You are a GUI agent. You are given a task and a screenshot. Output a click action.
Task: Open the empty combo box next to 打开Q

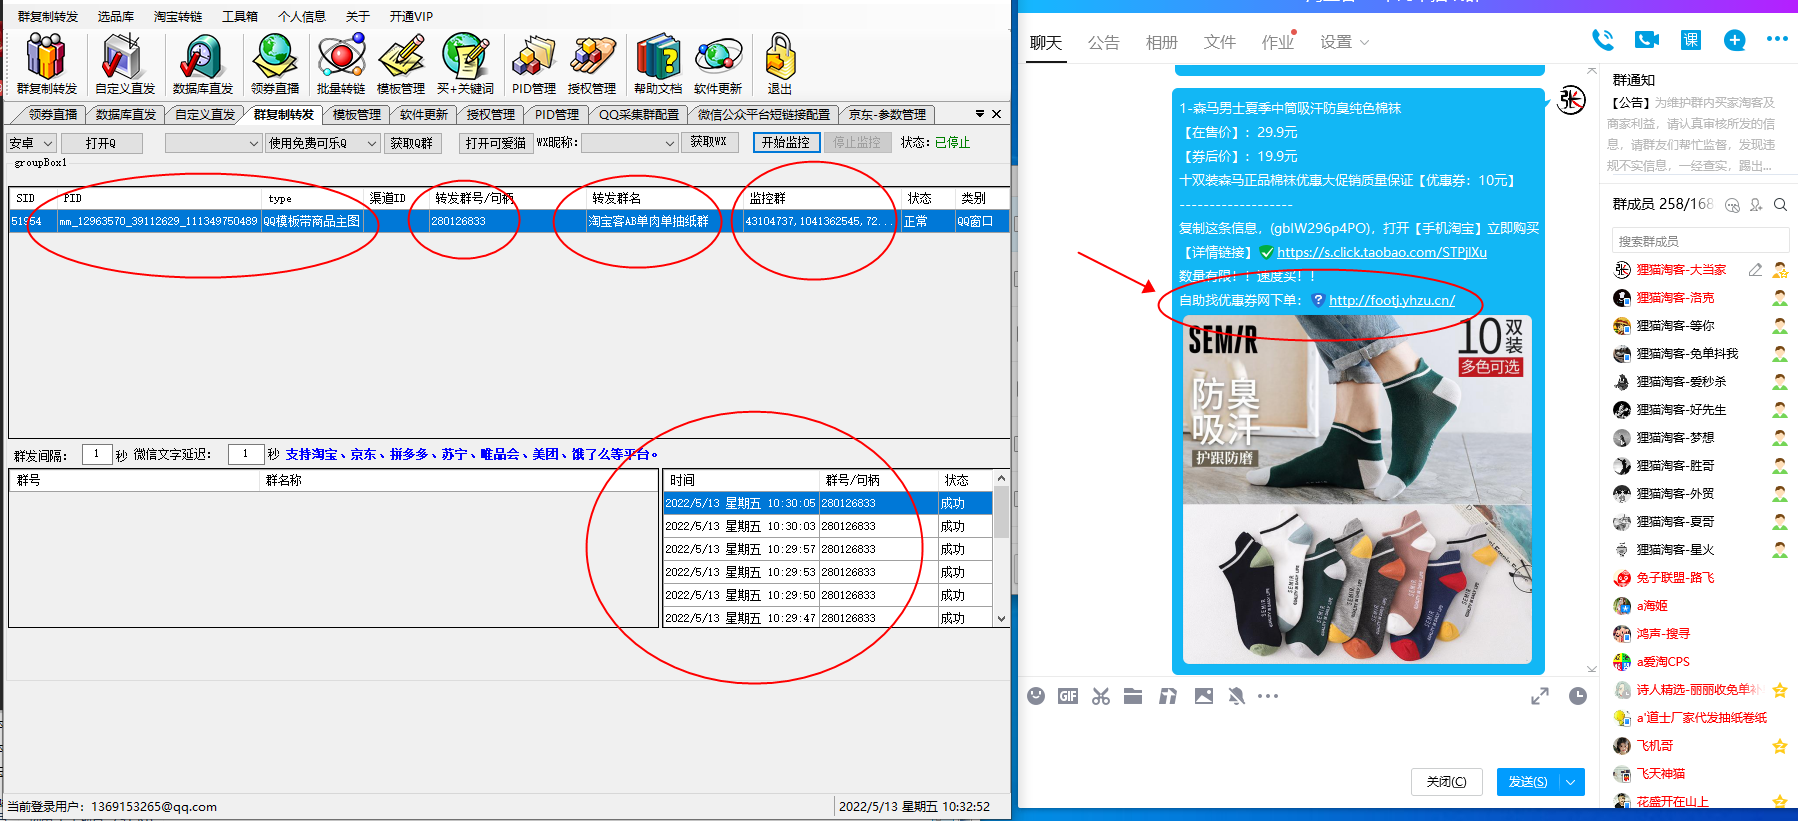213,143
